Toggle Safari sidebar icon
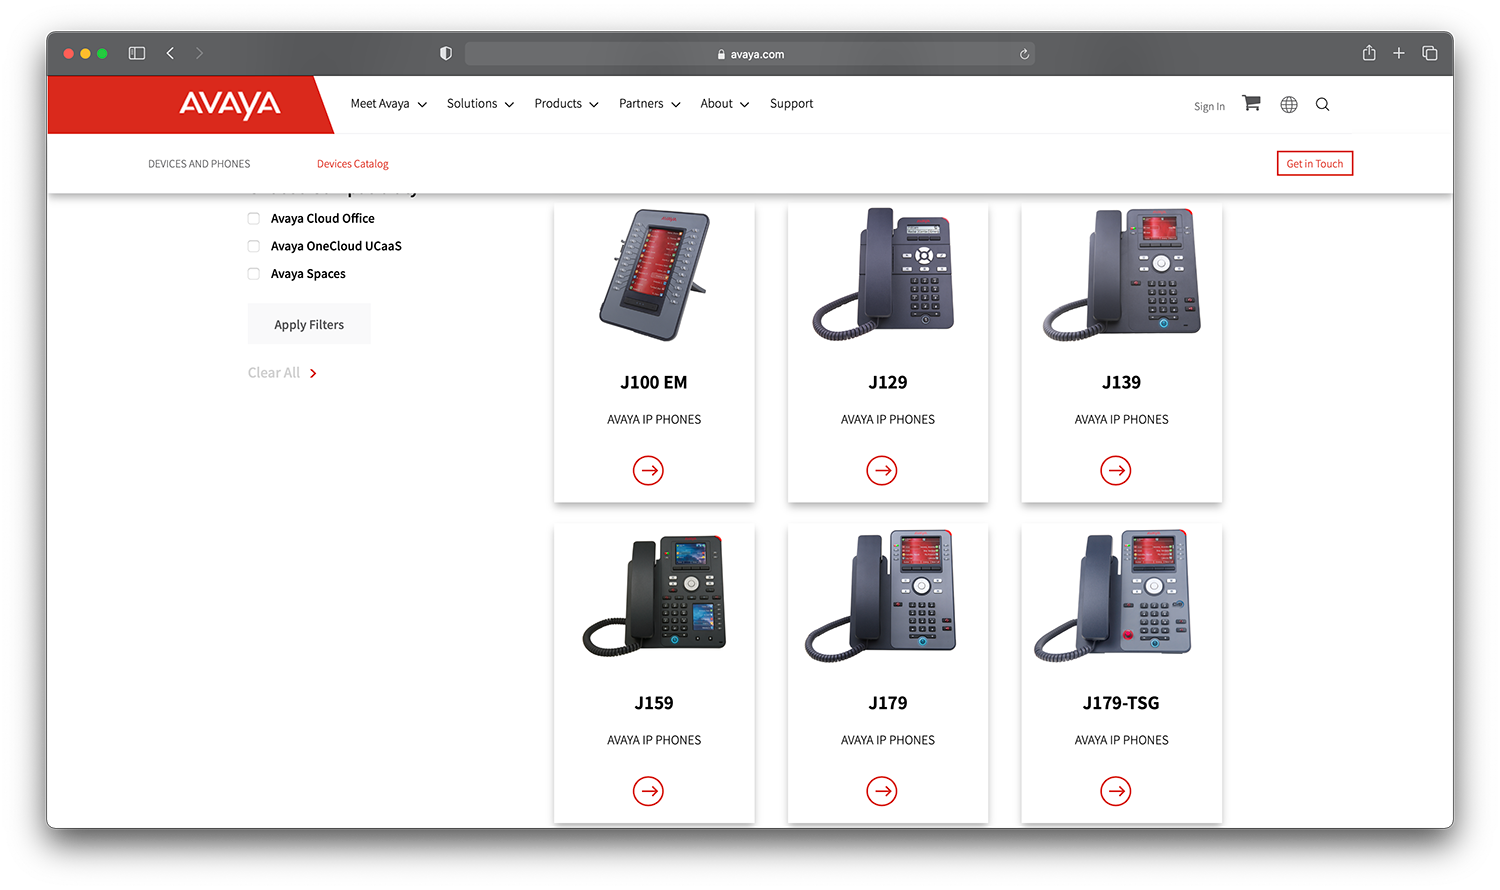 [x=137, y=53]
